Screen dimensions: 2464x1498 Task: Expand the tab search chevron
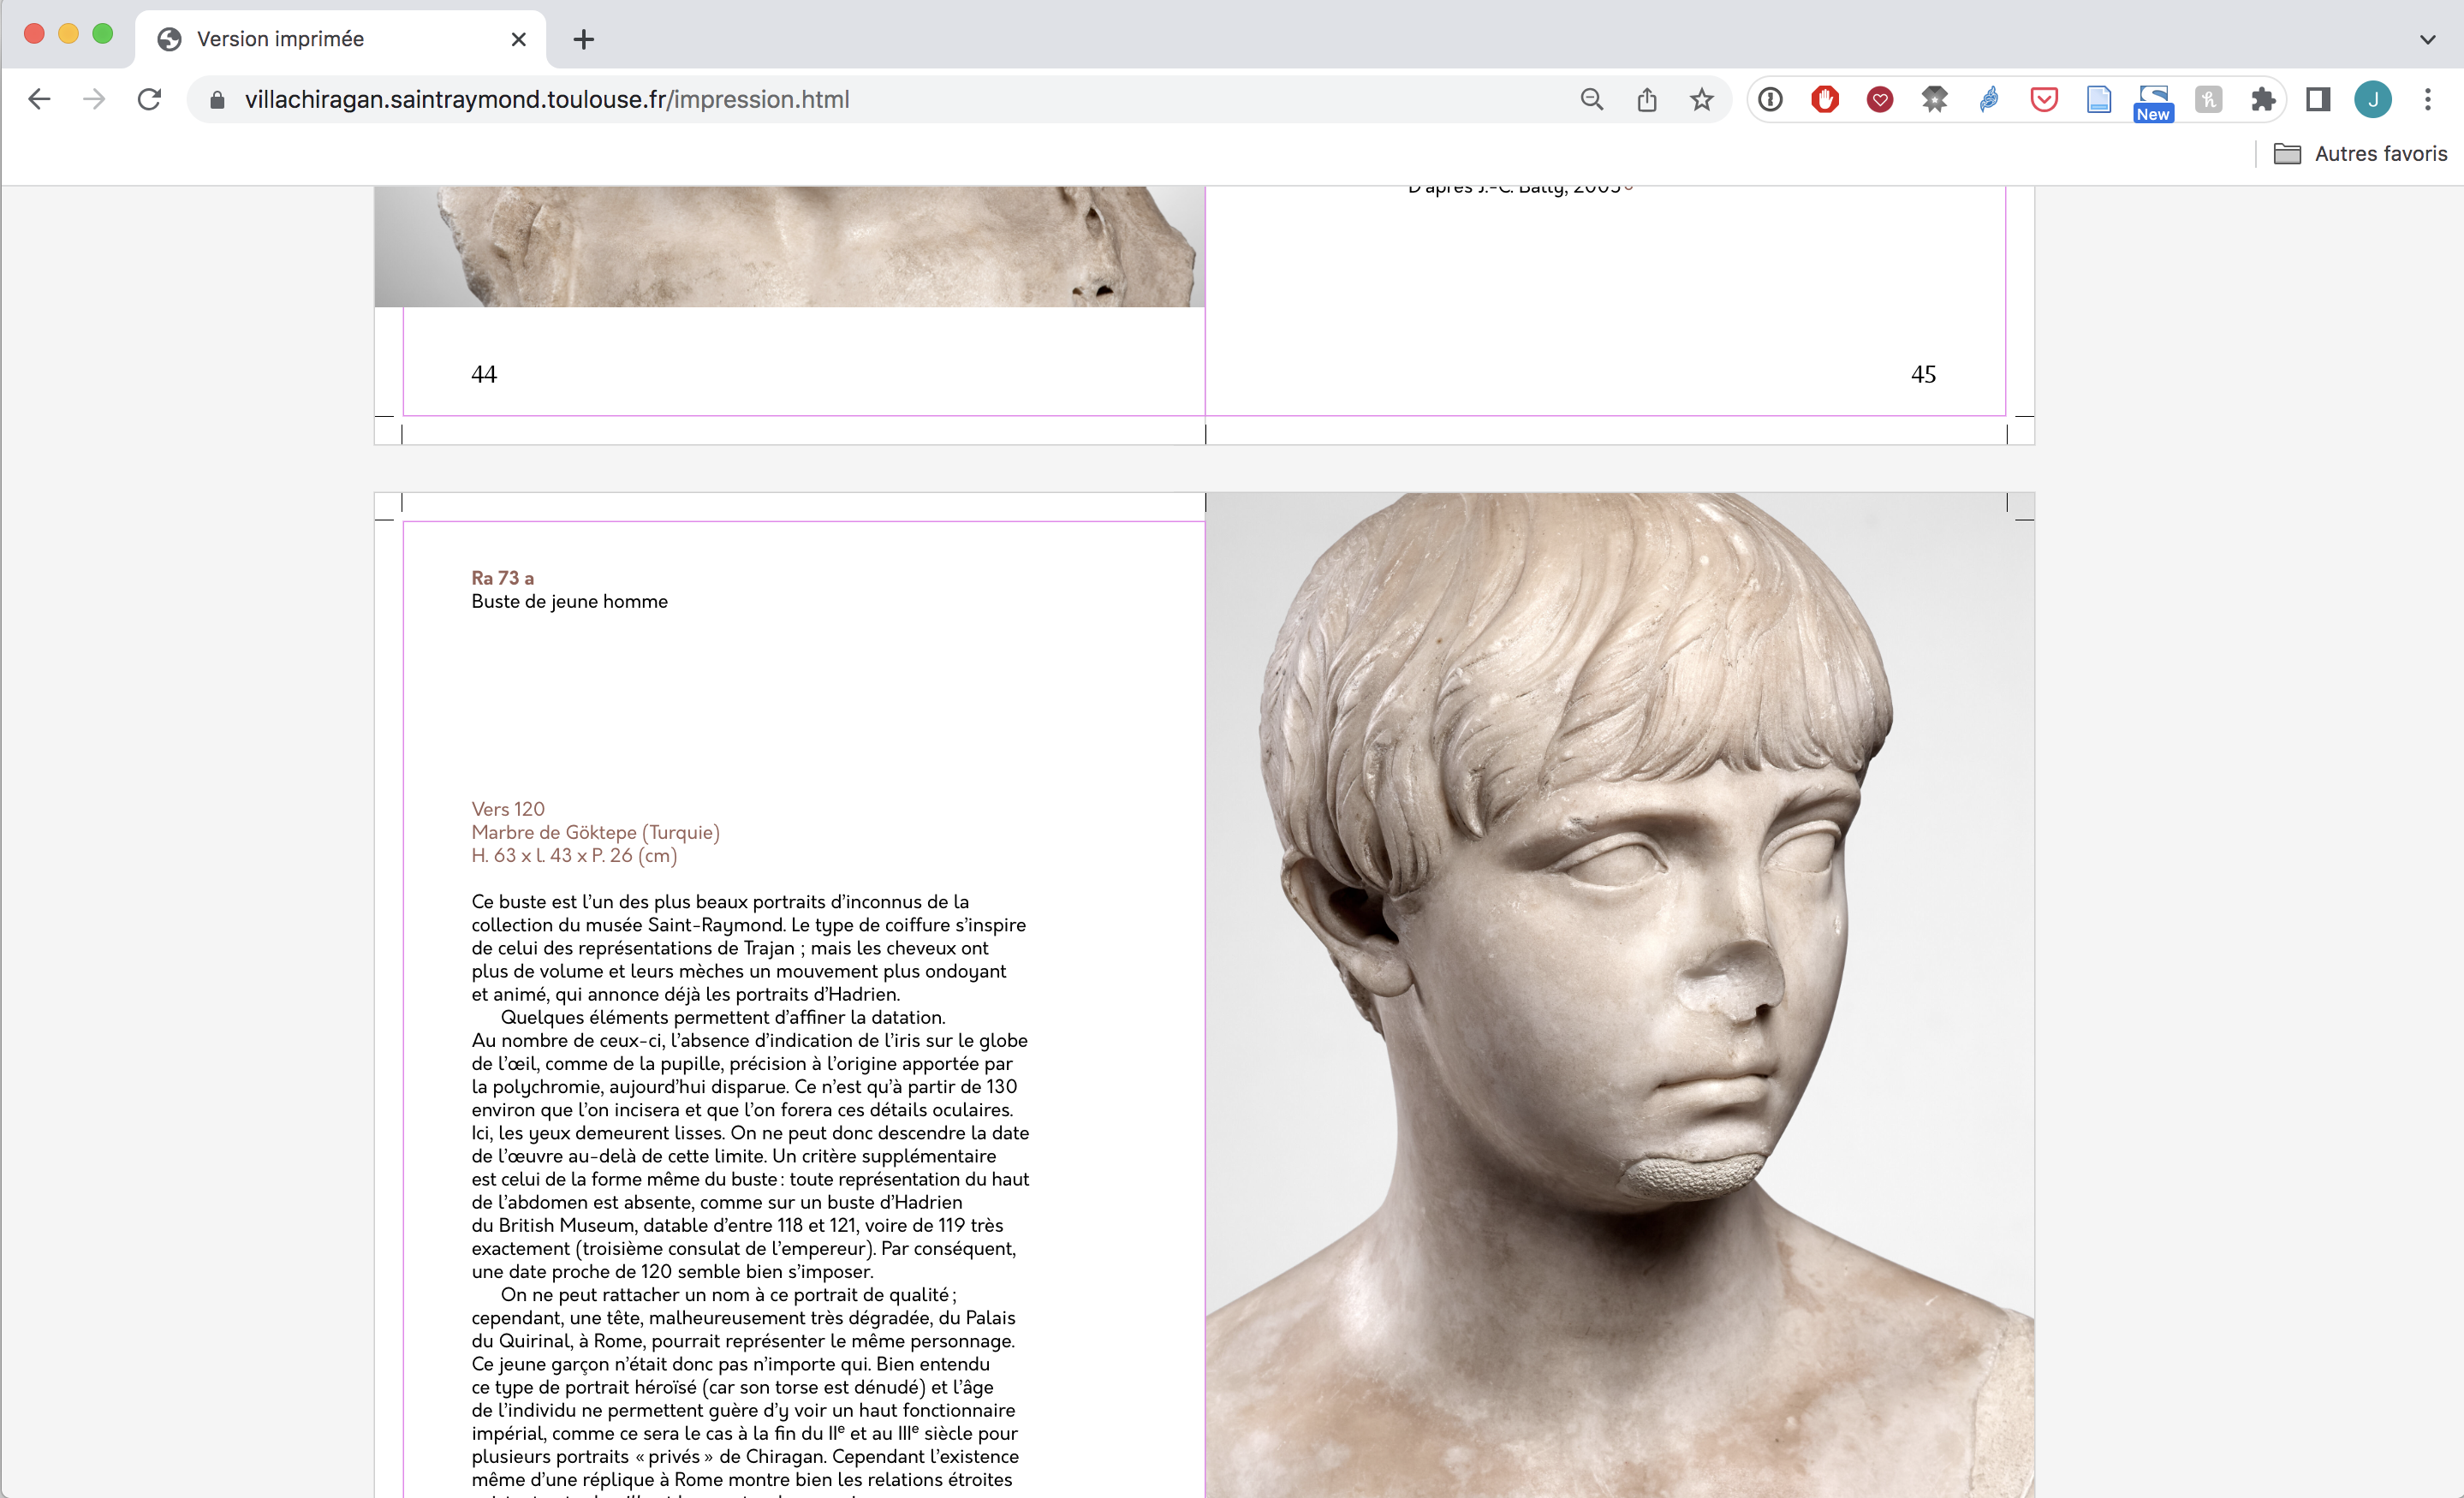click(2427, 39)
